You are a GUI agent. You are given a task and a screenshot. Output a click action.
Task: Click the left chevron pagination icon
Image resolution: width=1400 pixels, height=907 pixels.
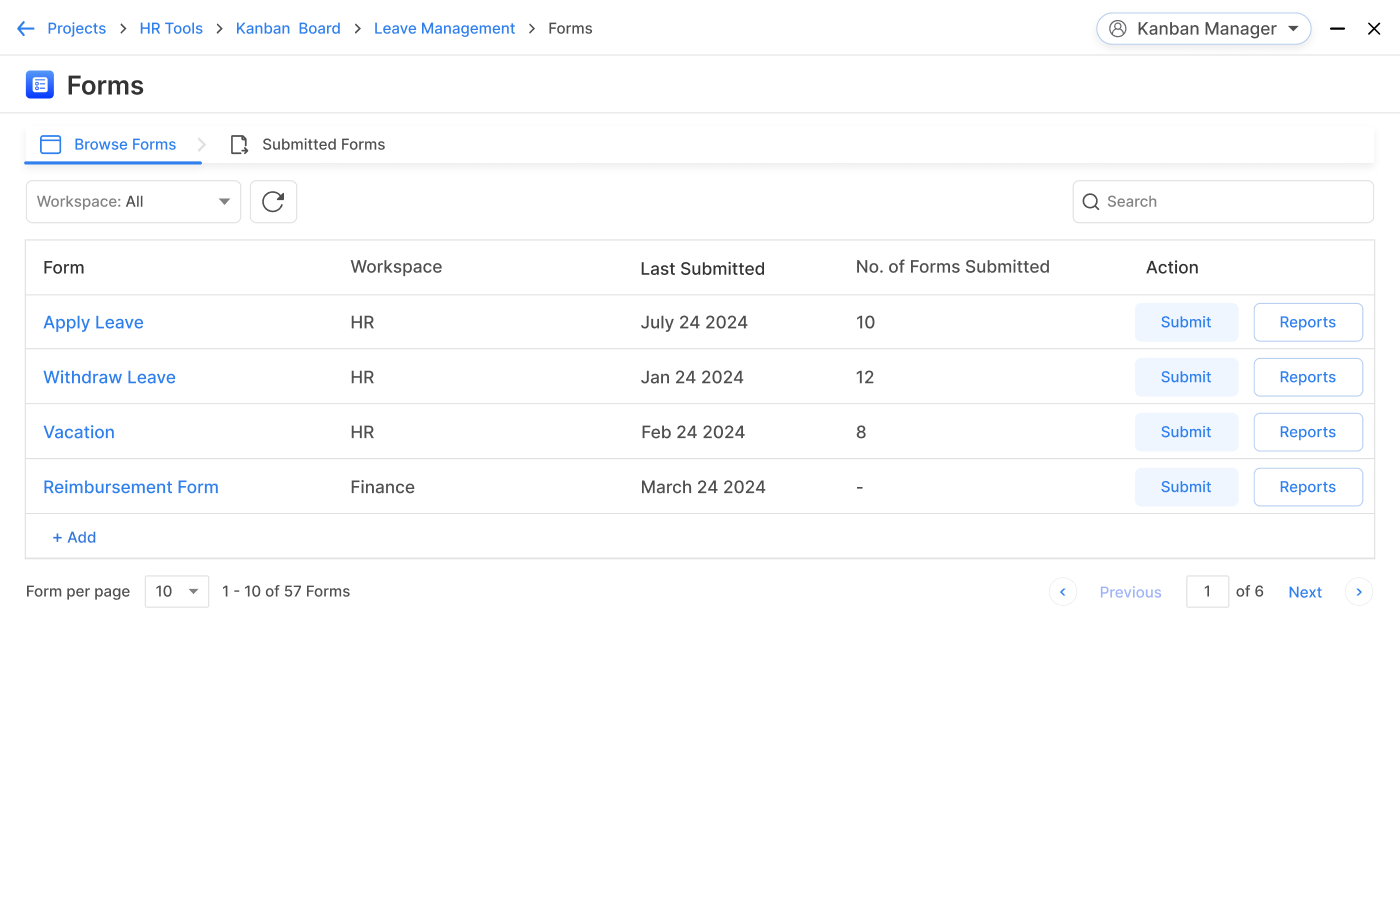point(1063,591)
